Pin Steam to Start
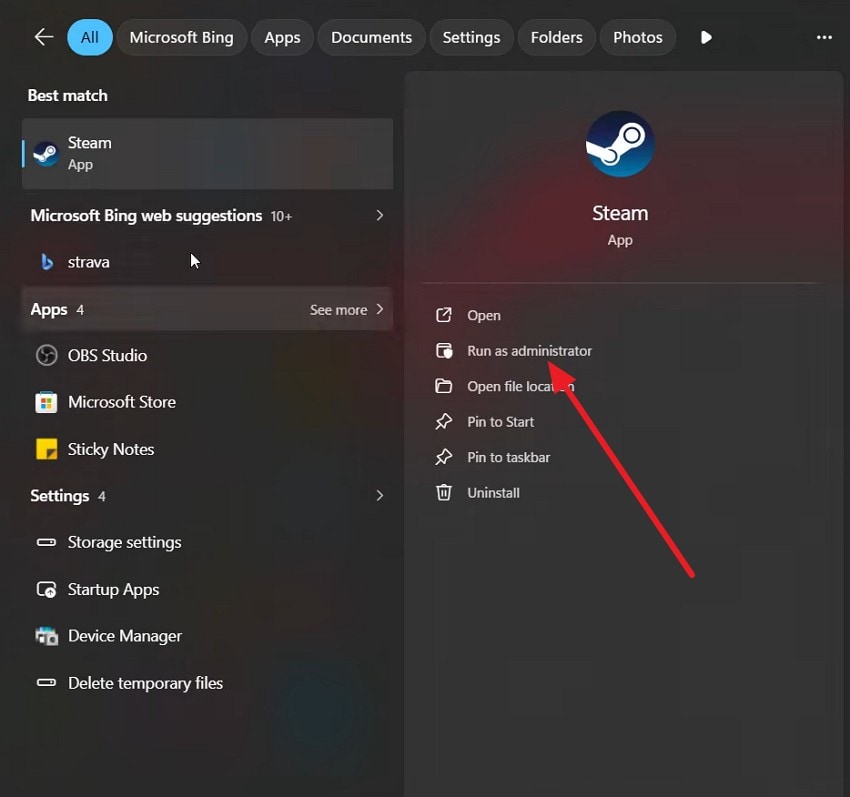Image resolution: width=850 pixels, height=797 pixels. coord(500,422)
